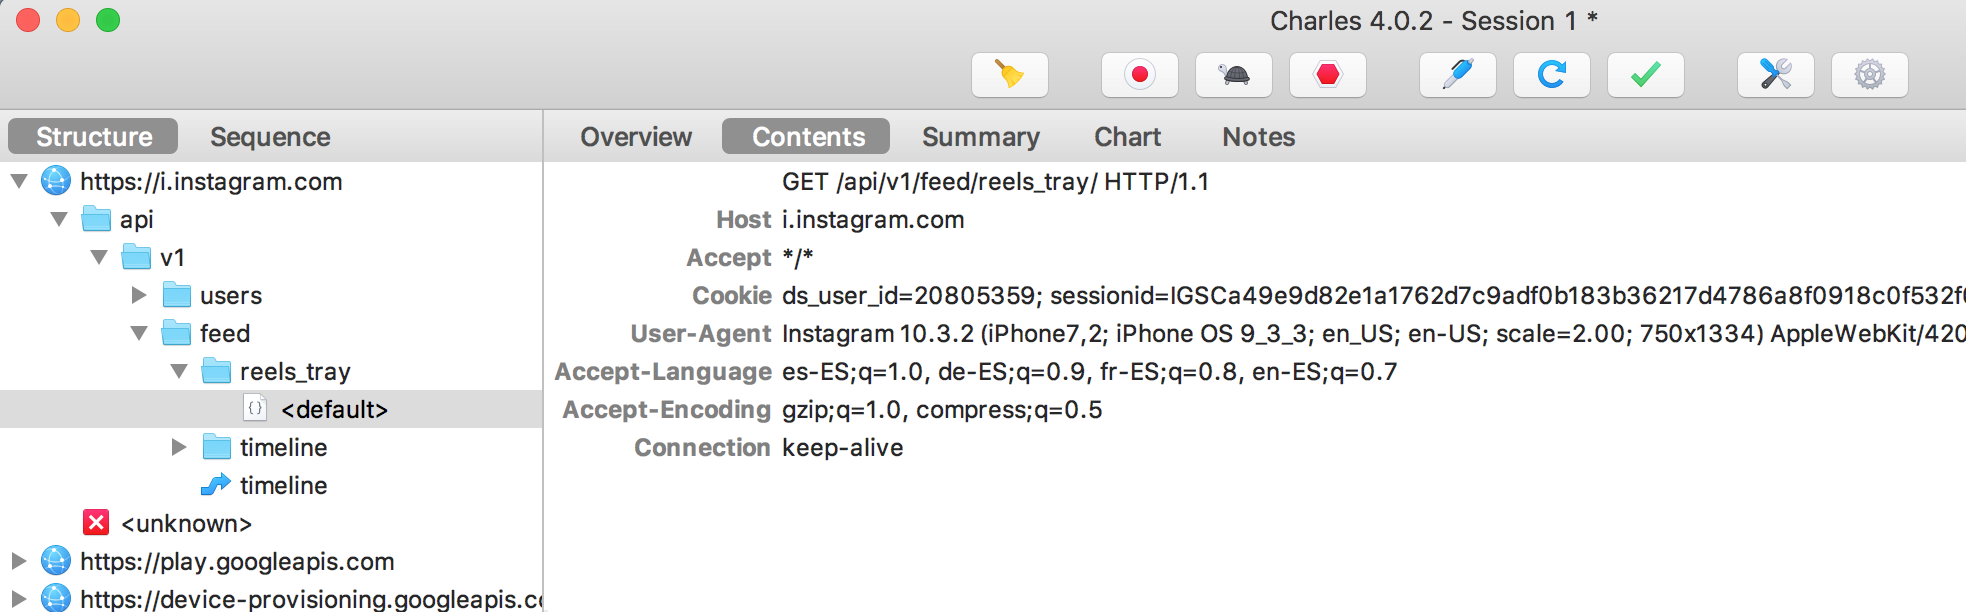Screen dimensions: 1966x612
Task: Repeat the request with the refresh icon
Action: coord(1551,75)
